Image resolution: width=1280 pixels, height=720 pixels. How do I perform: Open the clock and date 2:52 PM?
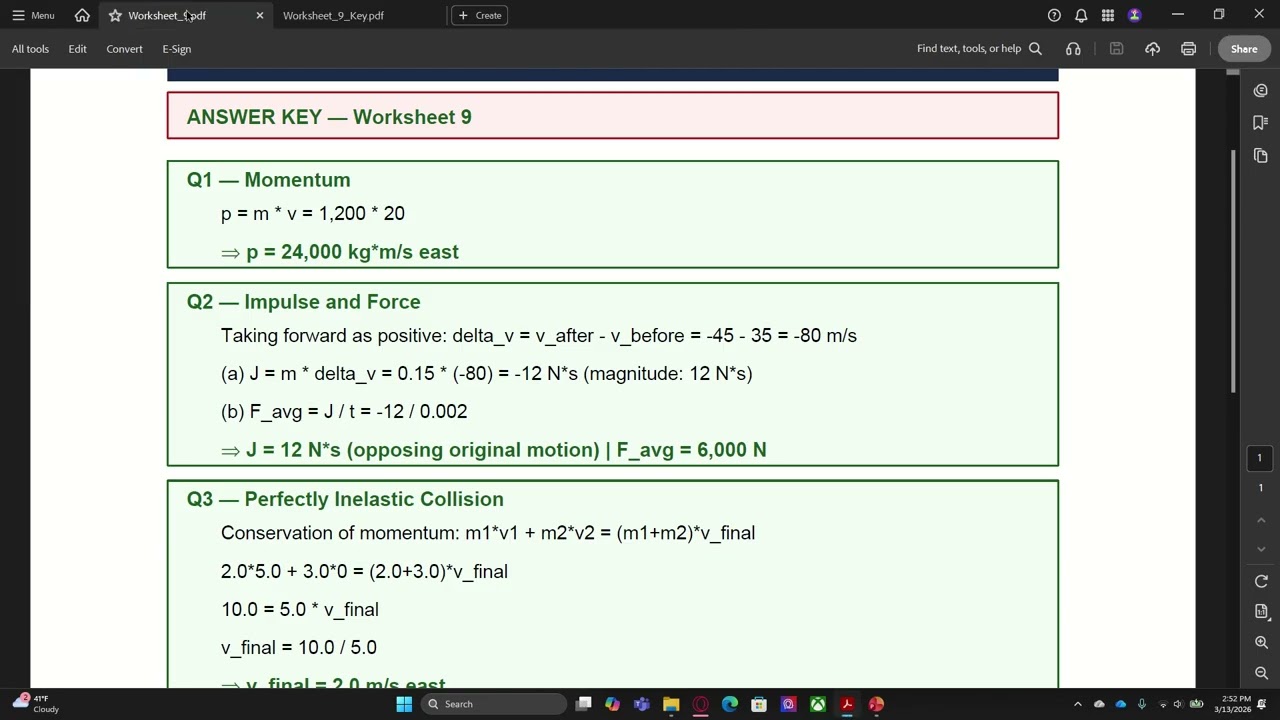[x=1232, y=704]
